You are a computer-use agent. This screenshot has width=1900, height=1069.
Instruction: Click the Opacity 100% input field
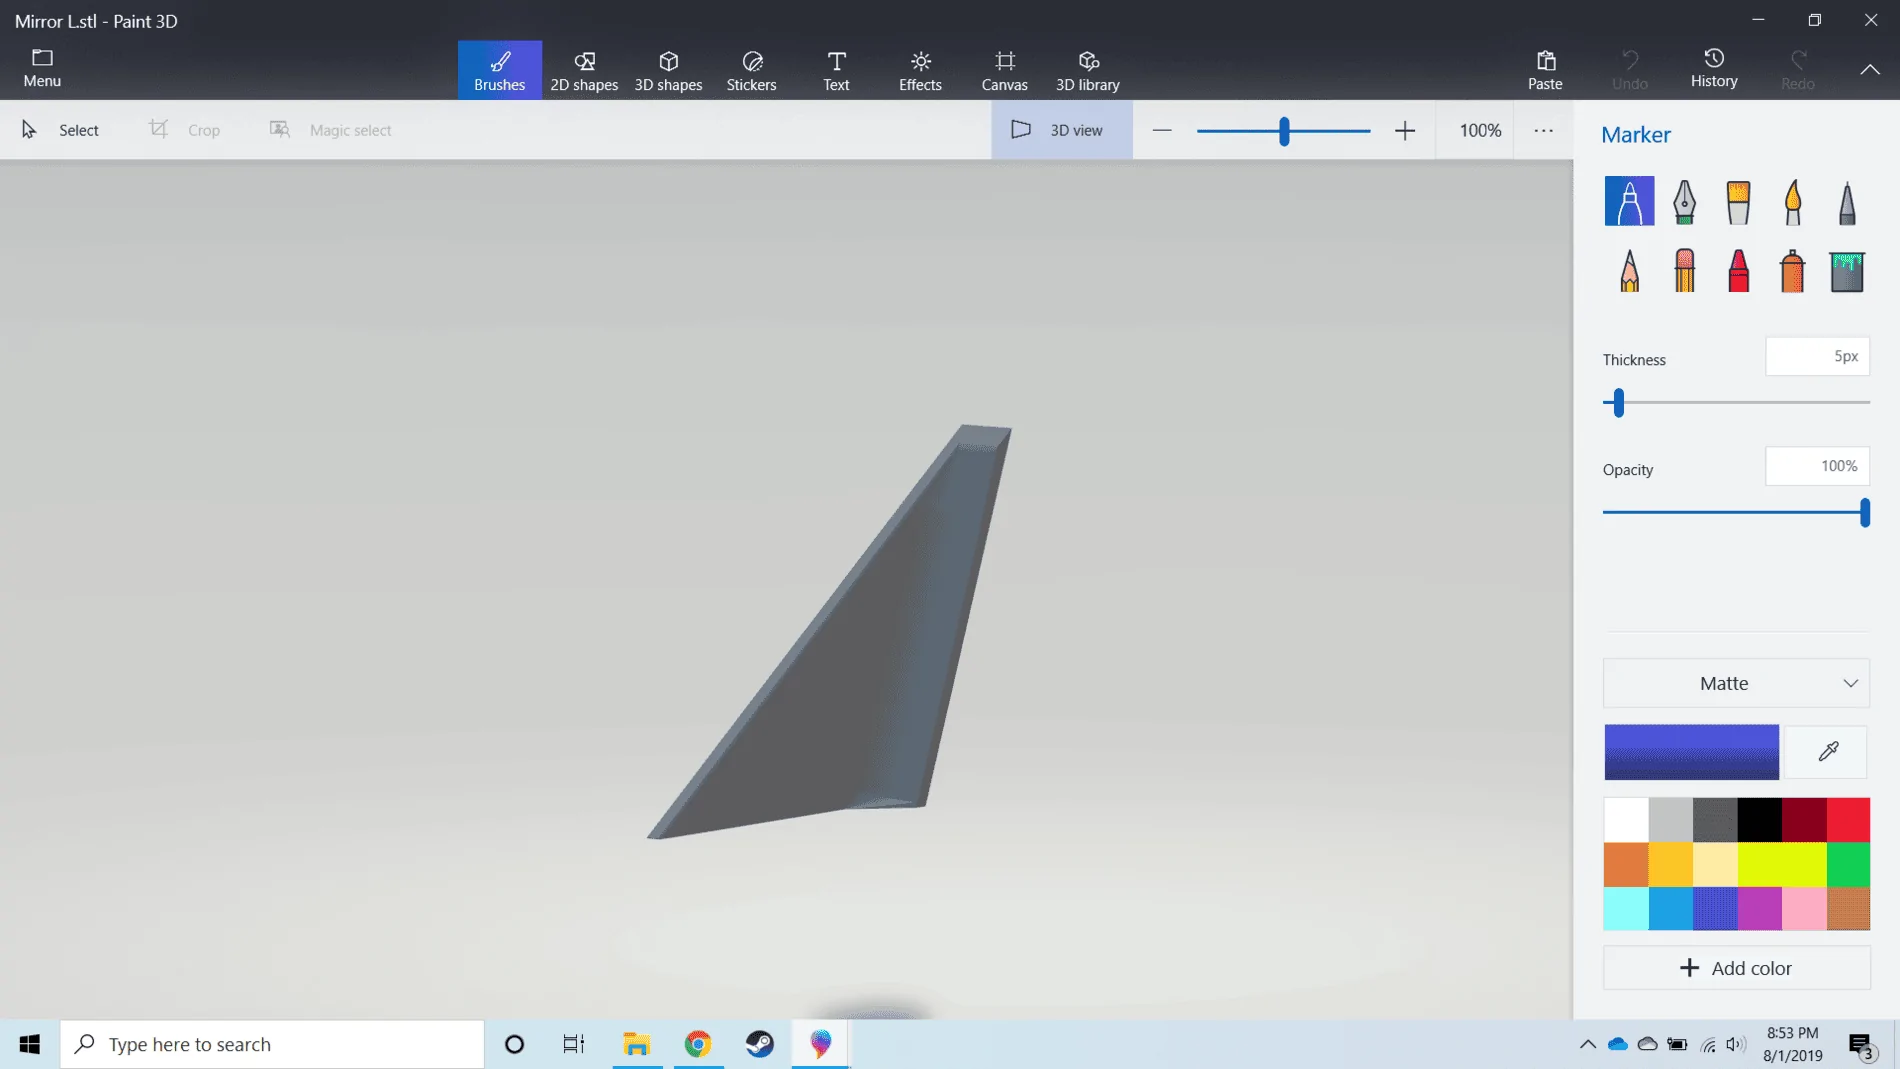click(1817, 466)
